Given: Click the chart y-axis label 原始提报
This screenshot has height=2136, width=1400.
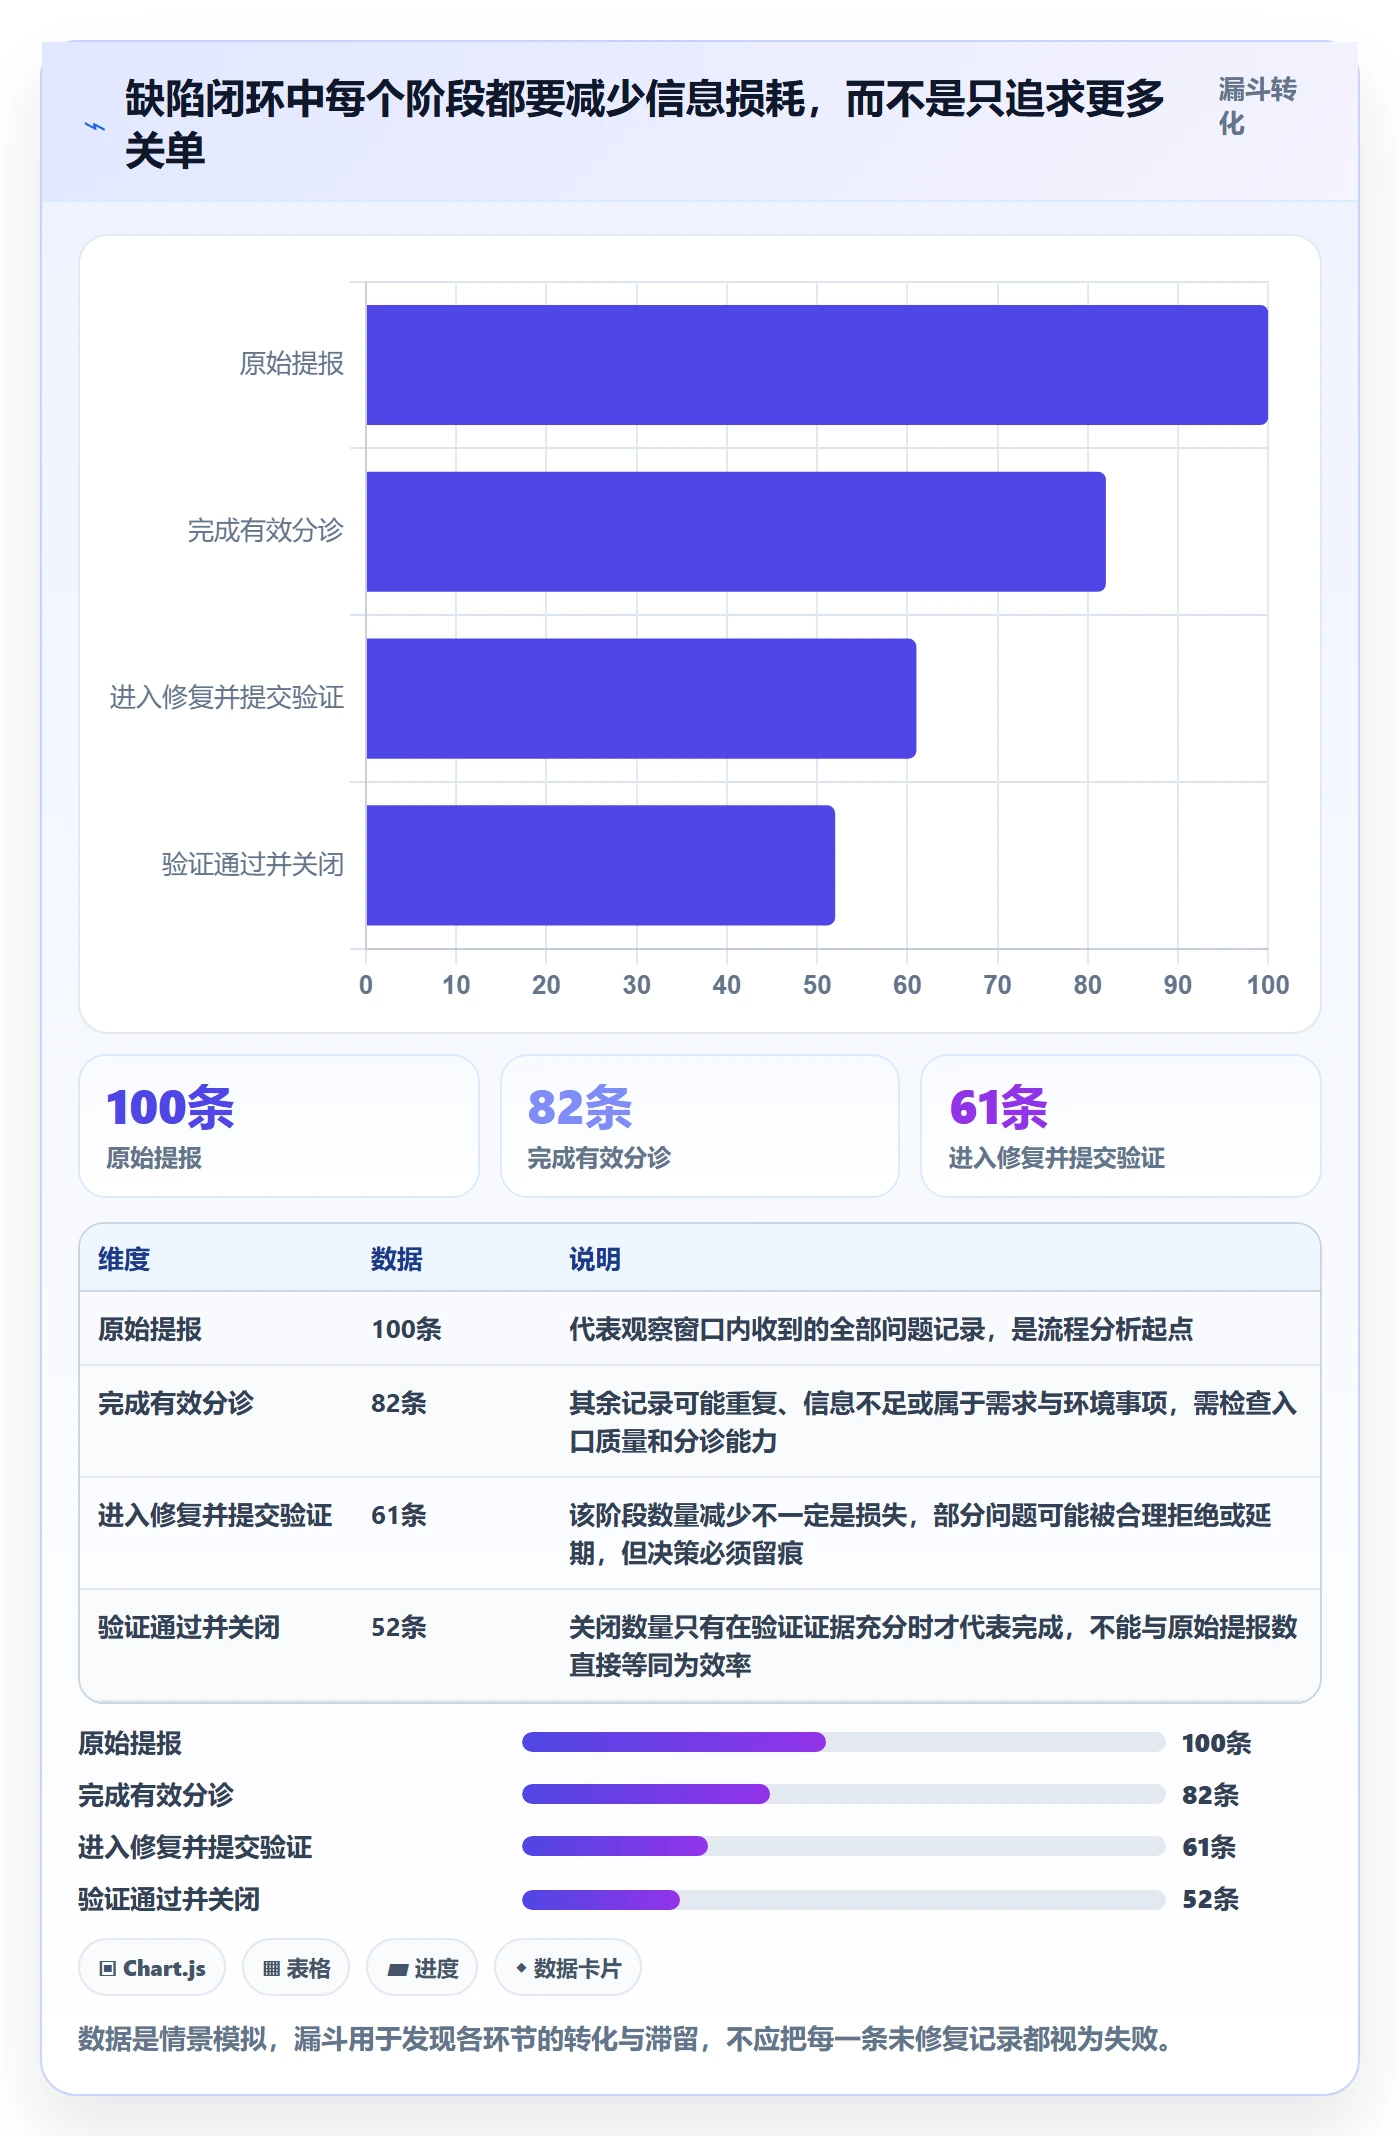Looking at the screenshot, I should (292, 364).
